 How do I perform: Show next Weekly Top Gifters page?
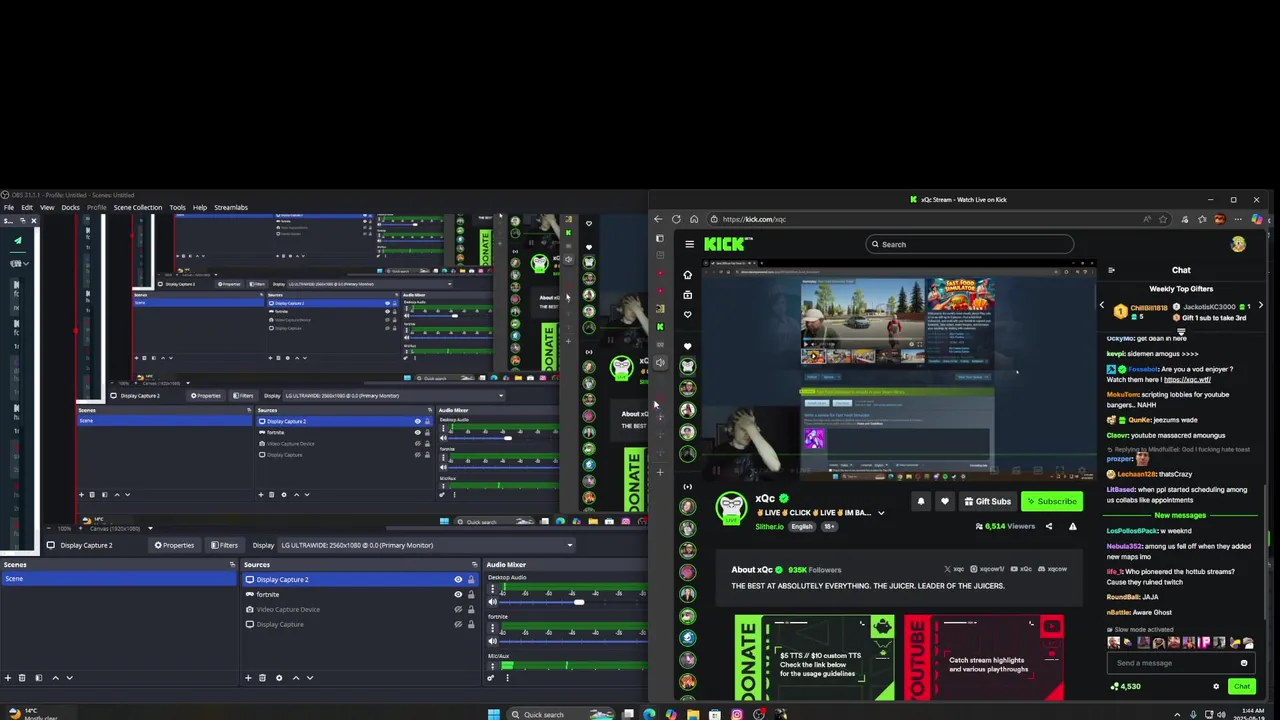(1260, 306)
